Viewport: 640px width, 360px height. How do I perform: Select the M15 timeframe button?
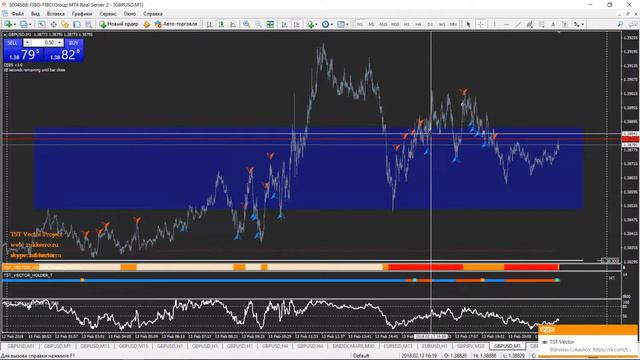pyautogui.click(x=383, y=24)
